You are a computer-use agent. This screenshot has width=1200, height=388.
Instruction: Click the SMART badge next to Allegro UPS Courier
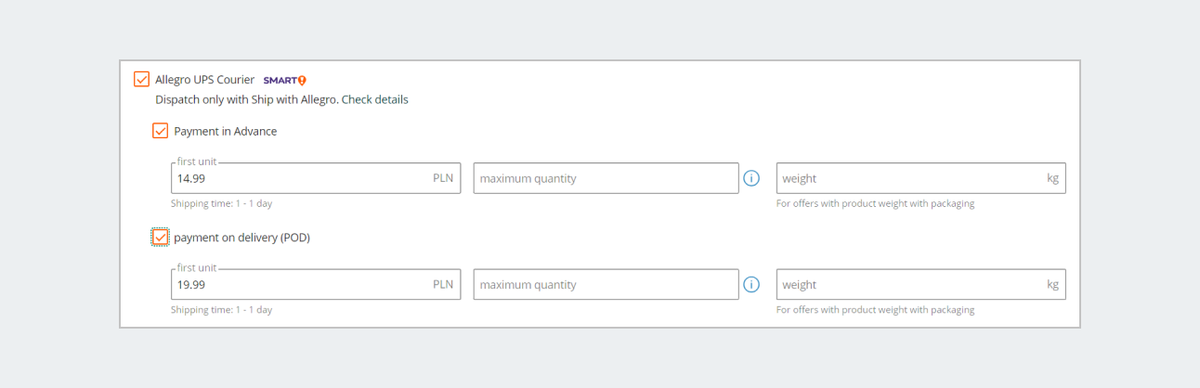pyautogui.click(x=285, y=79)
